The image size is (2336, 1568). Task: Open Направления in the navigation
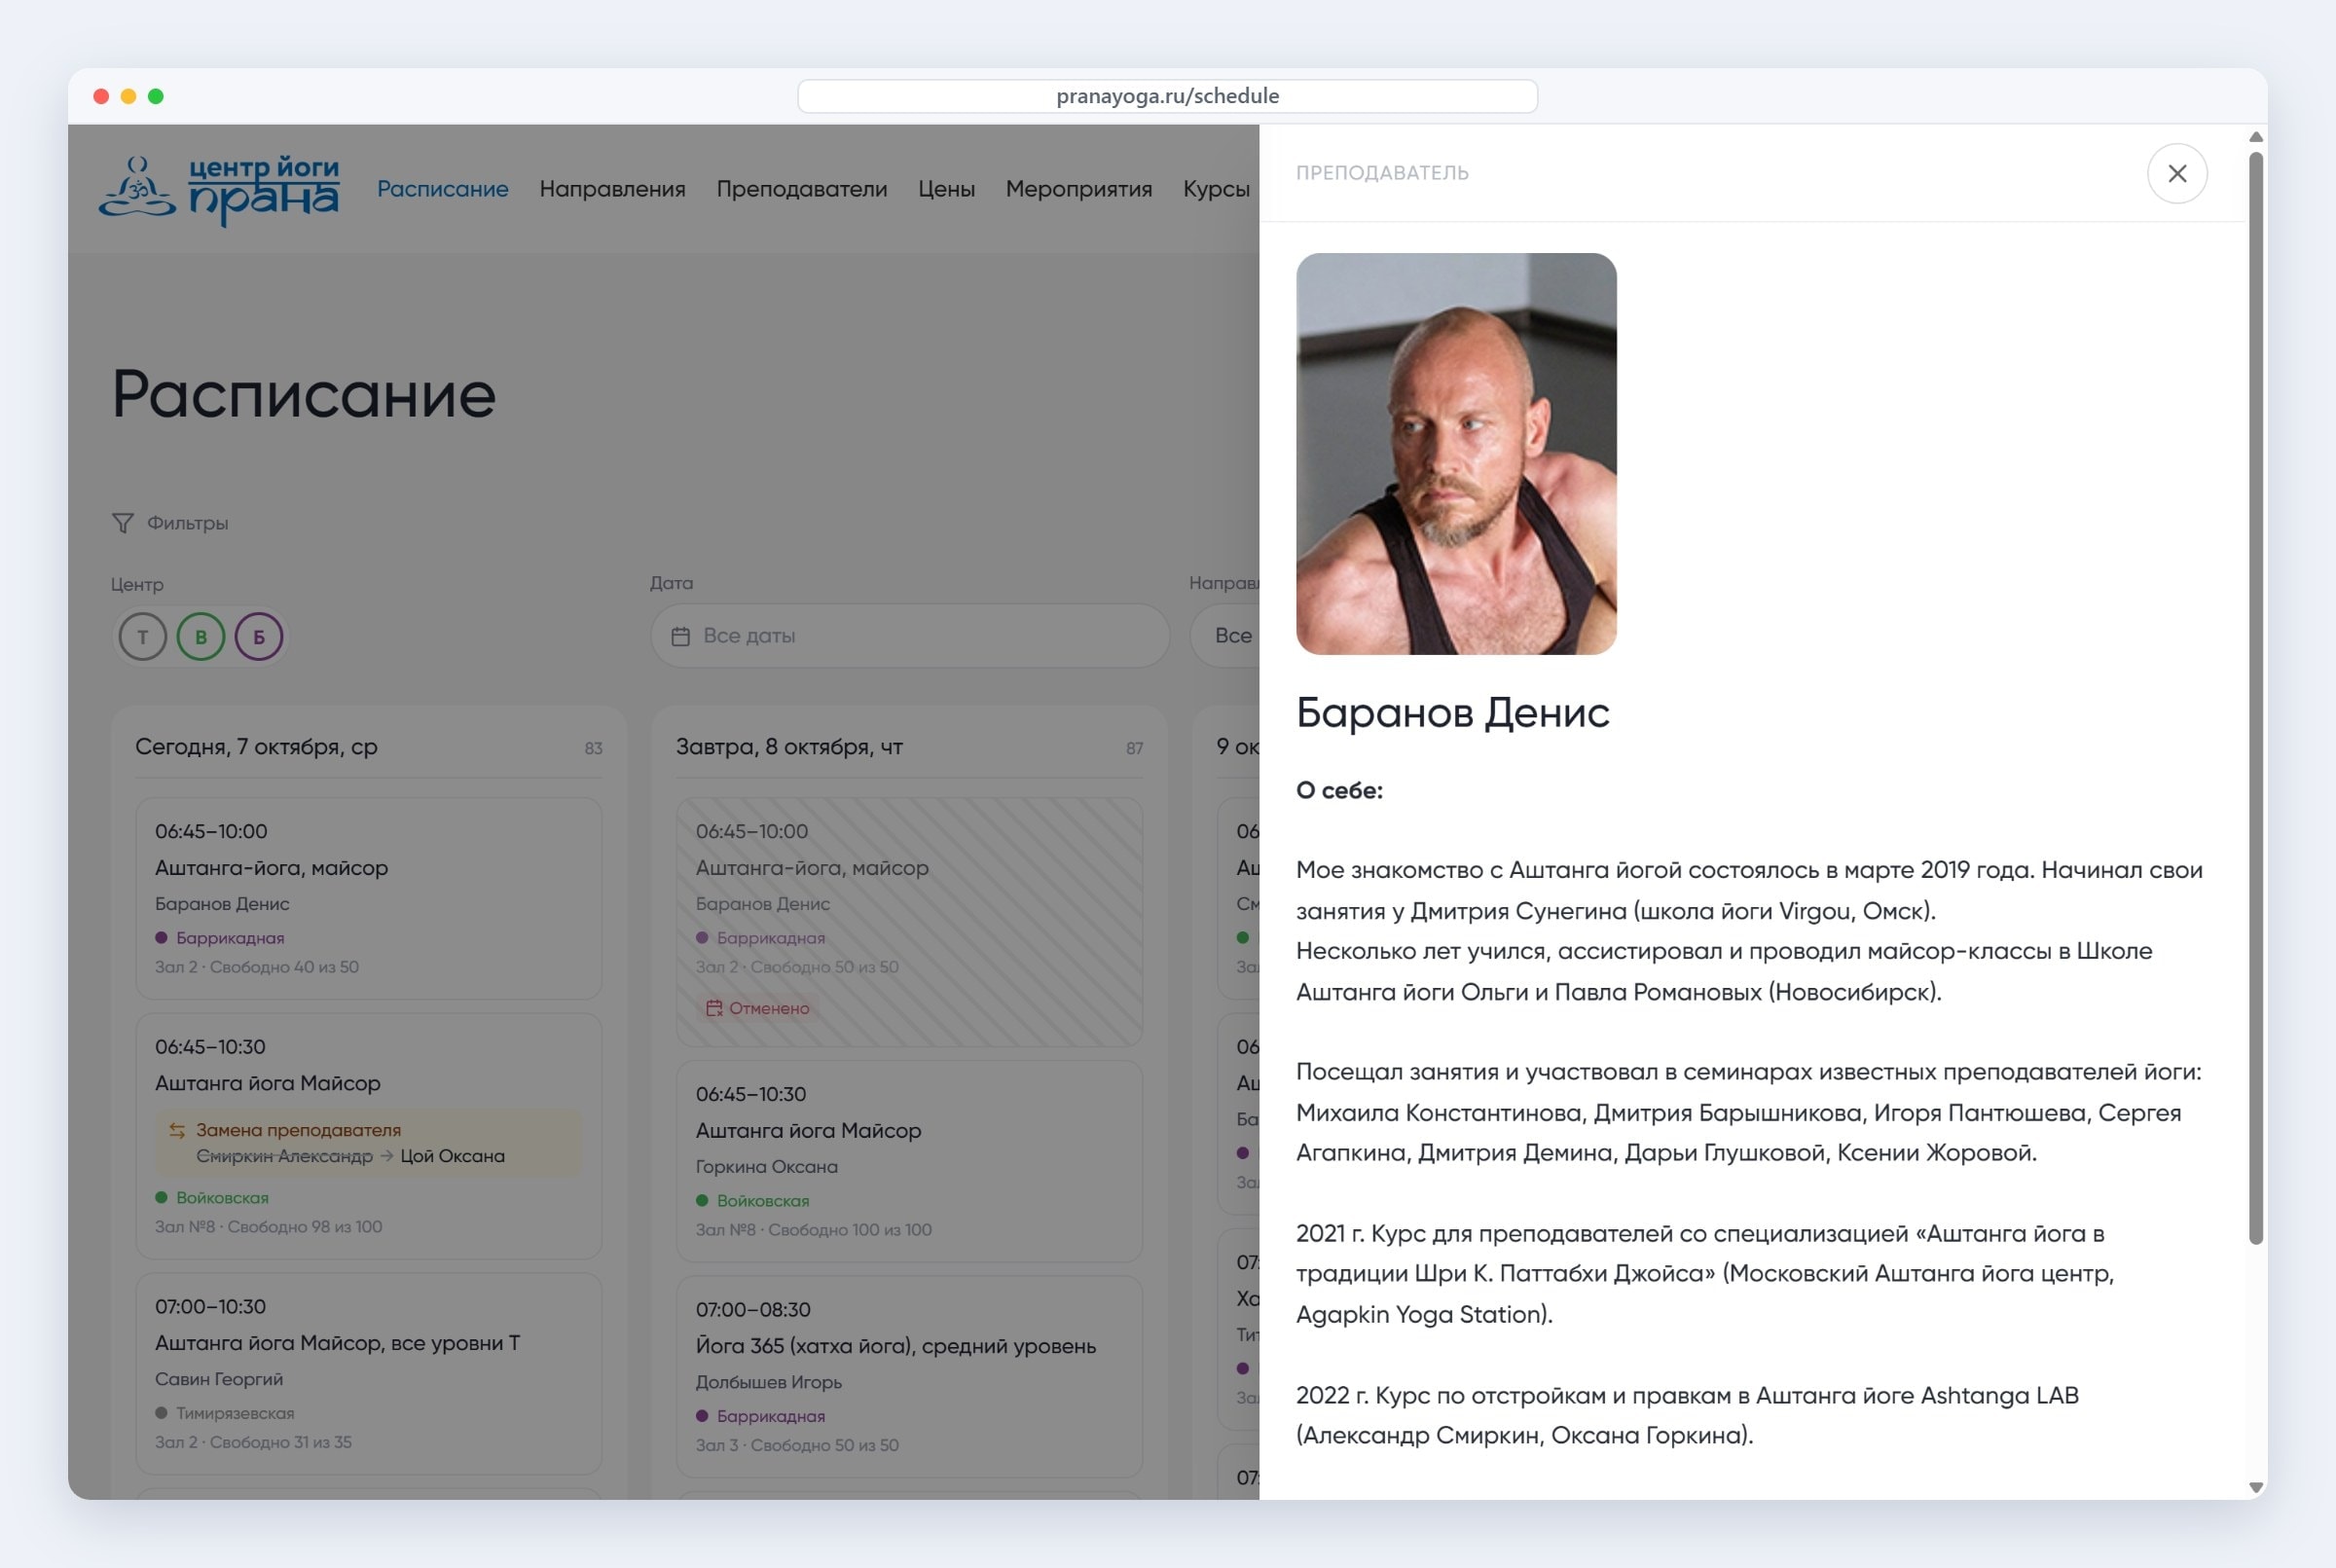pos(612,189)
